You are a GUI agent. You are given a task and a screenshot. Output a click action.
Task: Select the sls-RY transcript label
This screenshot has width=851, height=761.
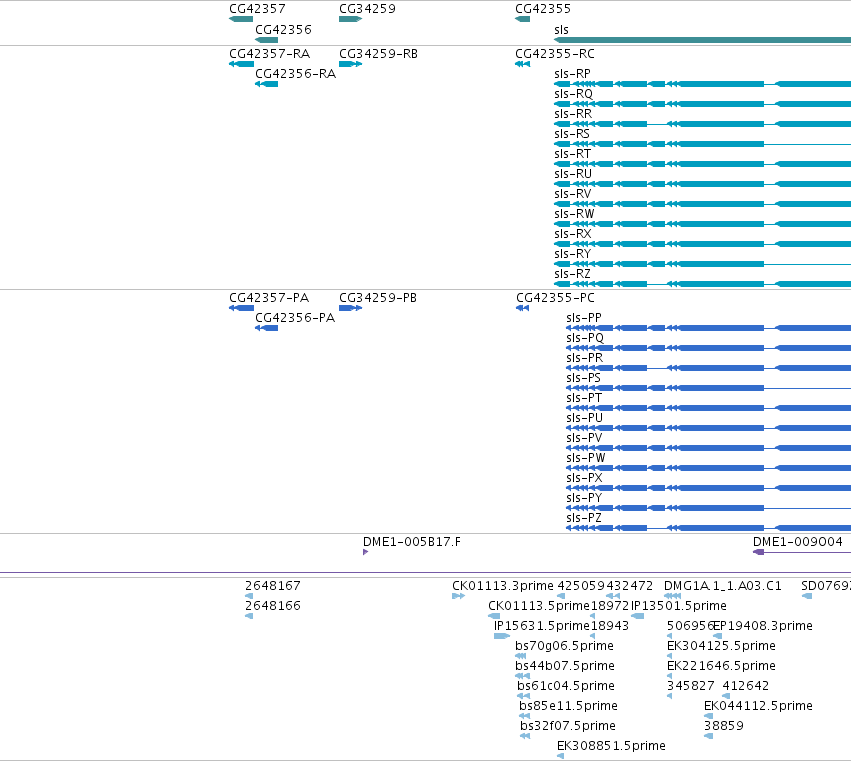pyautogui.click(x=573, y=254)
